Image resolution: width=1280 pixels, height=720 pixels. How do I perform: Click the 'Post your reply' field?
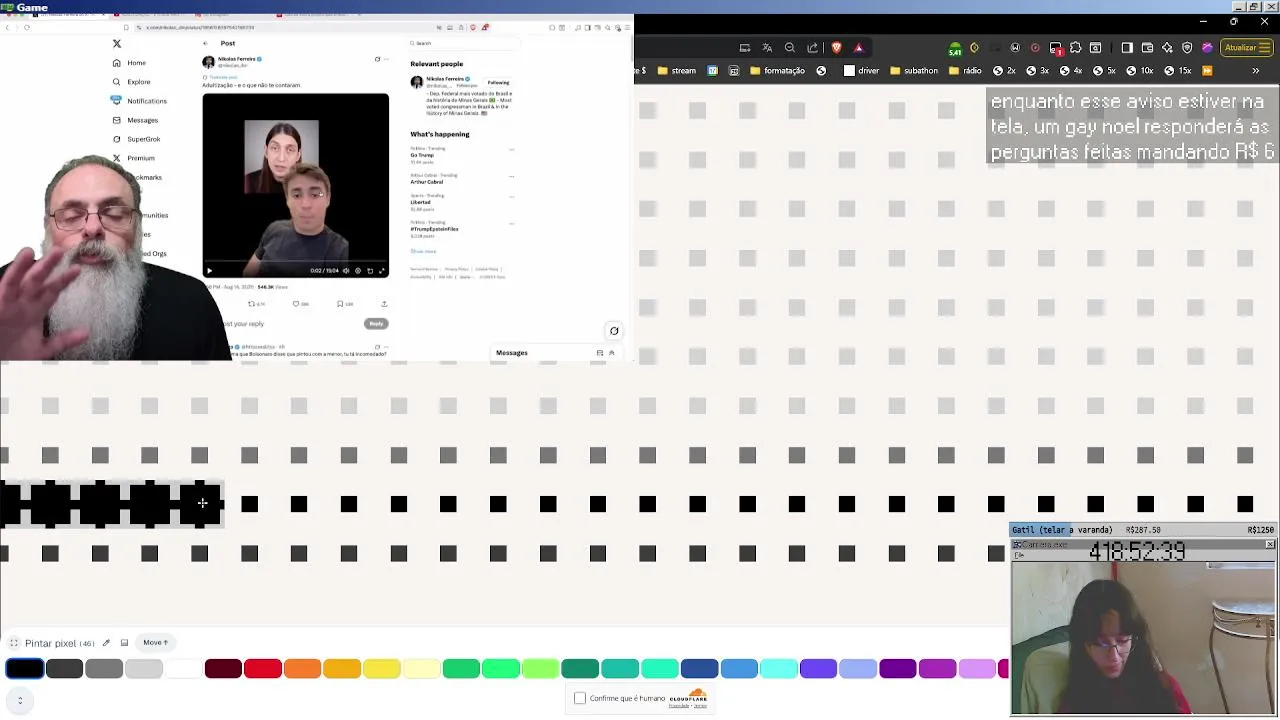243,324
